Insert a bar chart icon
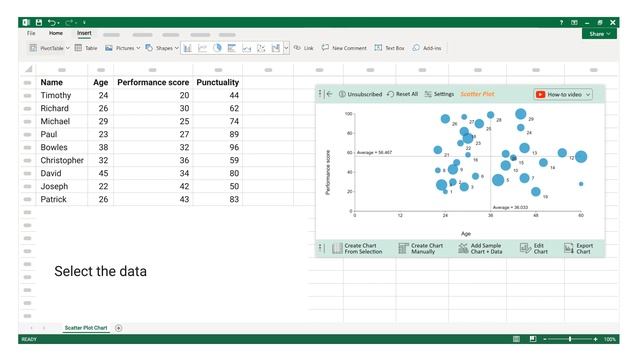 tap(232, 48)
